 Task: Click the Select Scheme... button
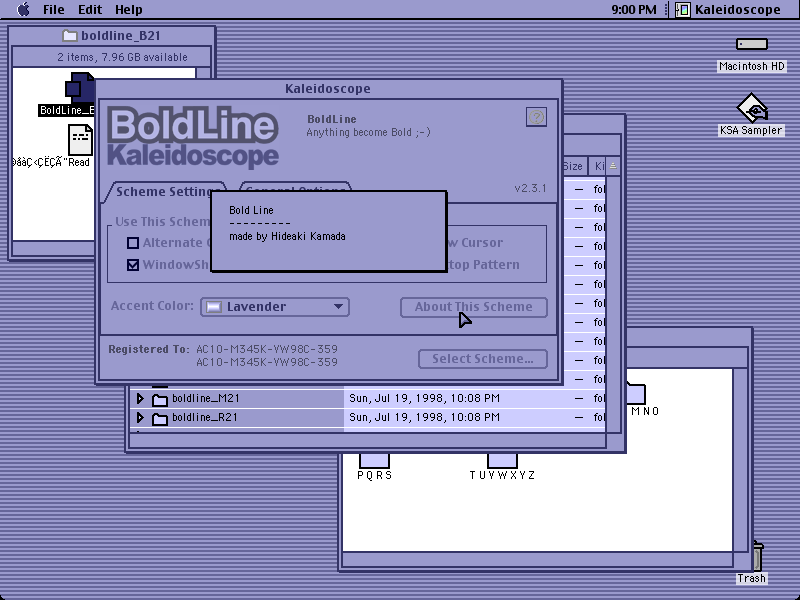[x=483, y=359]
